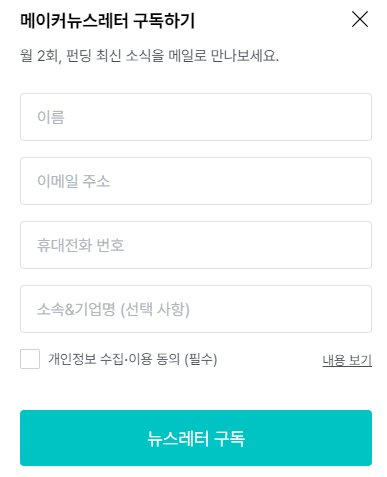Focus the 이름 input field
Screen dimensions: 387x477
196,117
